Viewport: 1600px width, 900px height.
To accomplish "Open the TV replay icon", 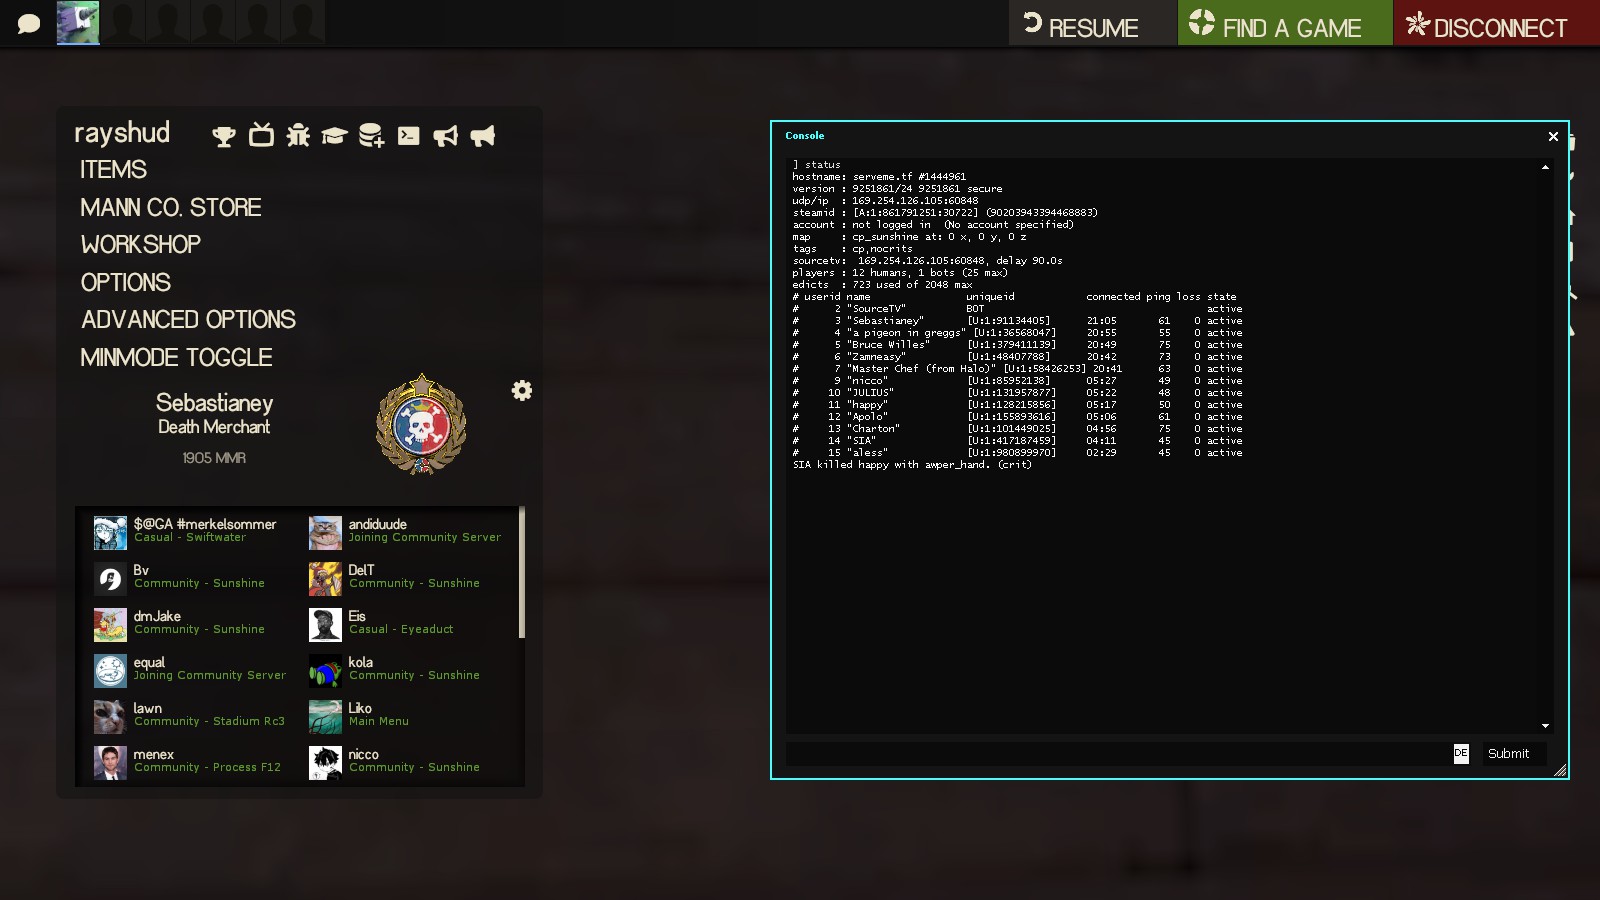I will tap(261, 135).
